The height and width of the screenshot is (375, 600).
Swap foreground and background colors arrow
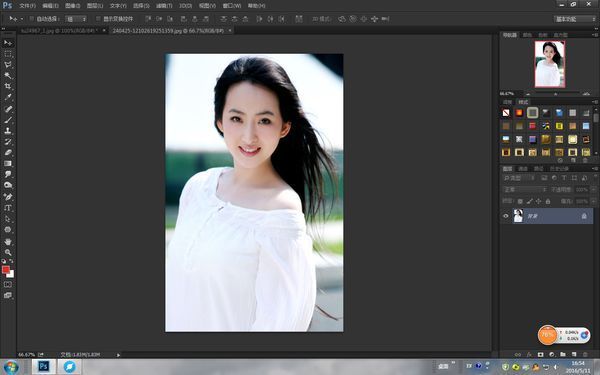11,261
